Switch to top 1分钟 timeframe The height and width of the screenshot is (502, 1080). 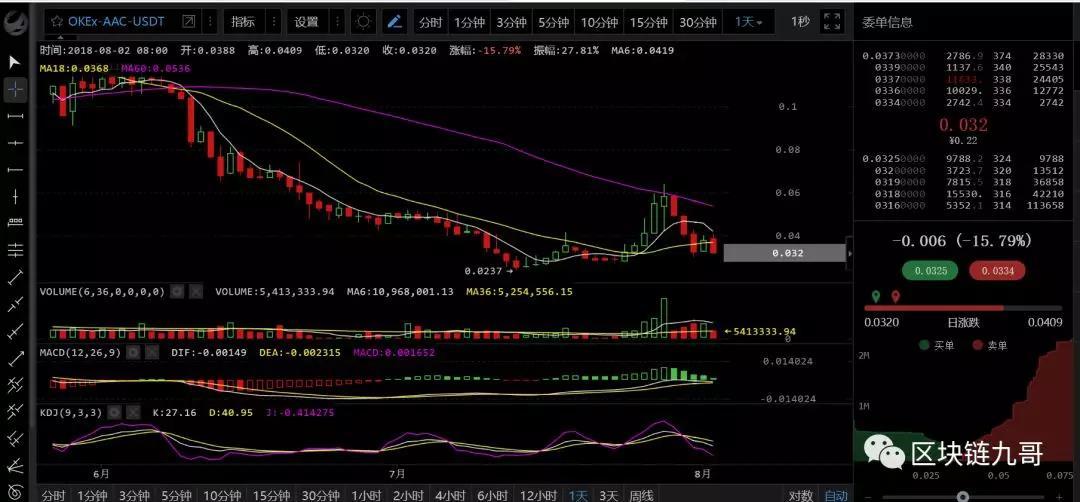[468, 21]
